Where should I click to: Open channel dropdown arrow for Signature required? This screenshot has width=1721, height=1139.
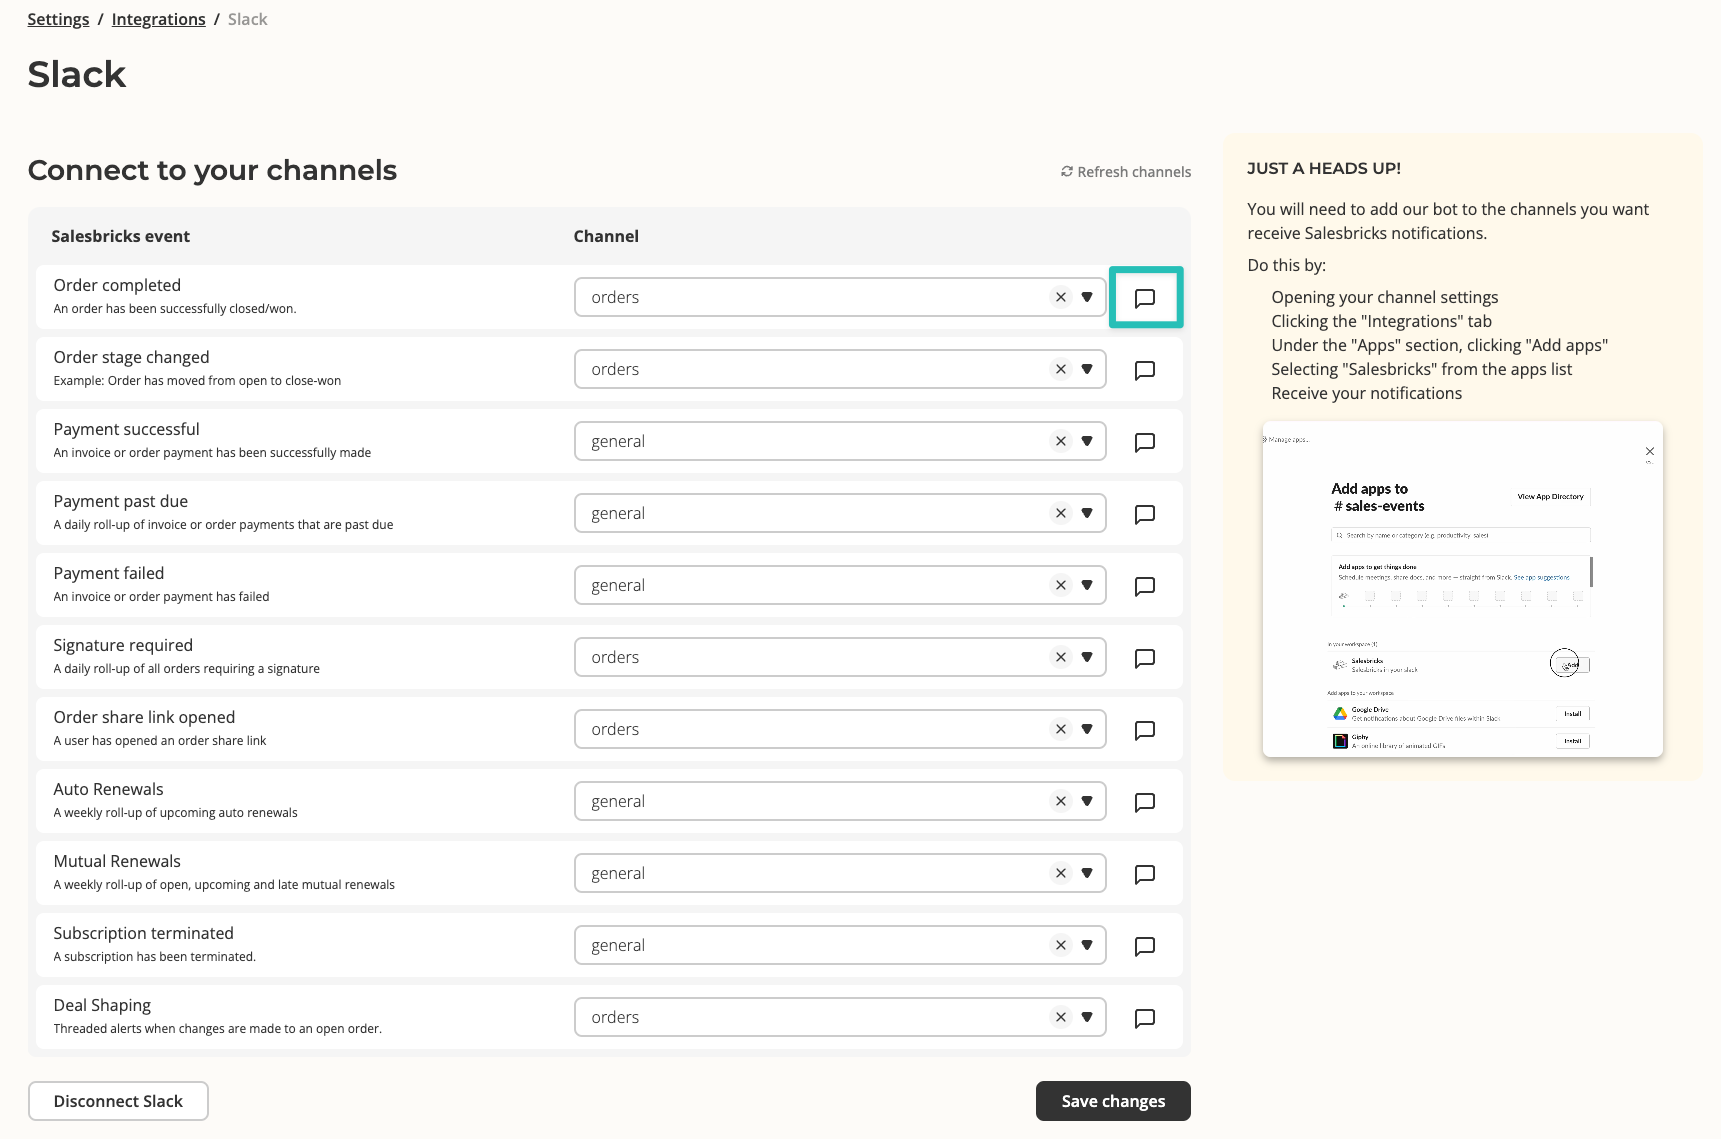tap(1087, 657)
